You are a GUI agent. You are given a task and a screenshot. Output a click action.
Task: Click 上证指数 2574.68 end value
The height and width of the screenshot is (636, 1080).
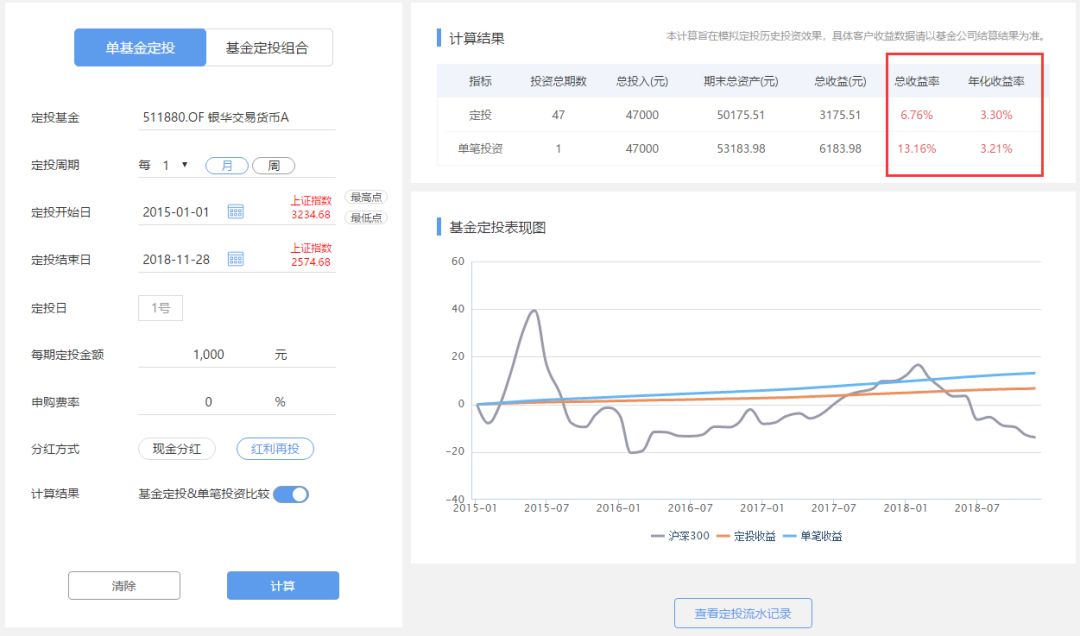311,255
